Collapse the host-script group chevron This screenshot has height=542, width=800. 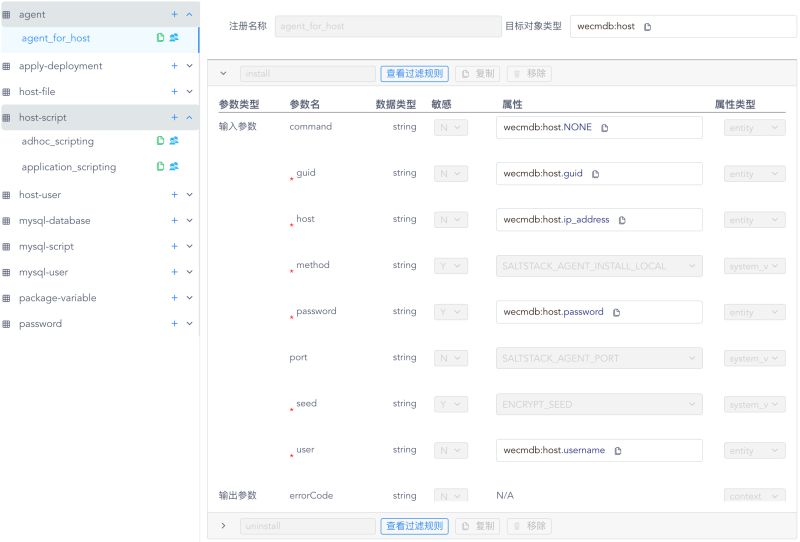189,117
